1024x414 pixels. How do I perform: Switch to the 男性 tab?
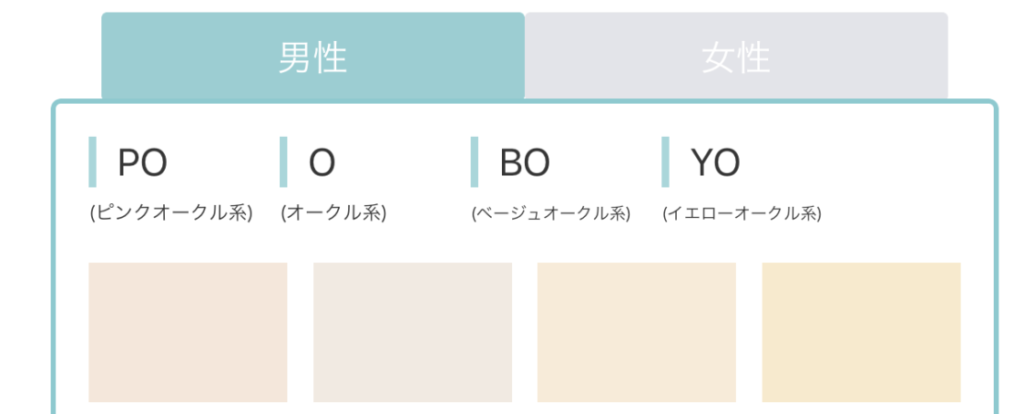(313, 56)
